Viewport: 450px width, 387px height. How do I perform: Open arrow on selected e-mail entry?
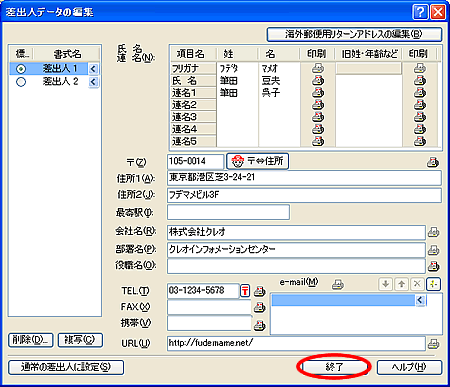coord(420,300)
